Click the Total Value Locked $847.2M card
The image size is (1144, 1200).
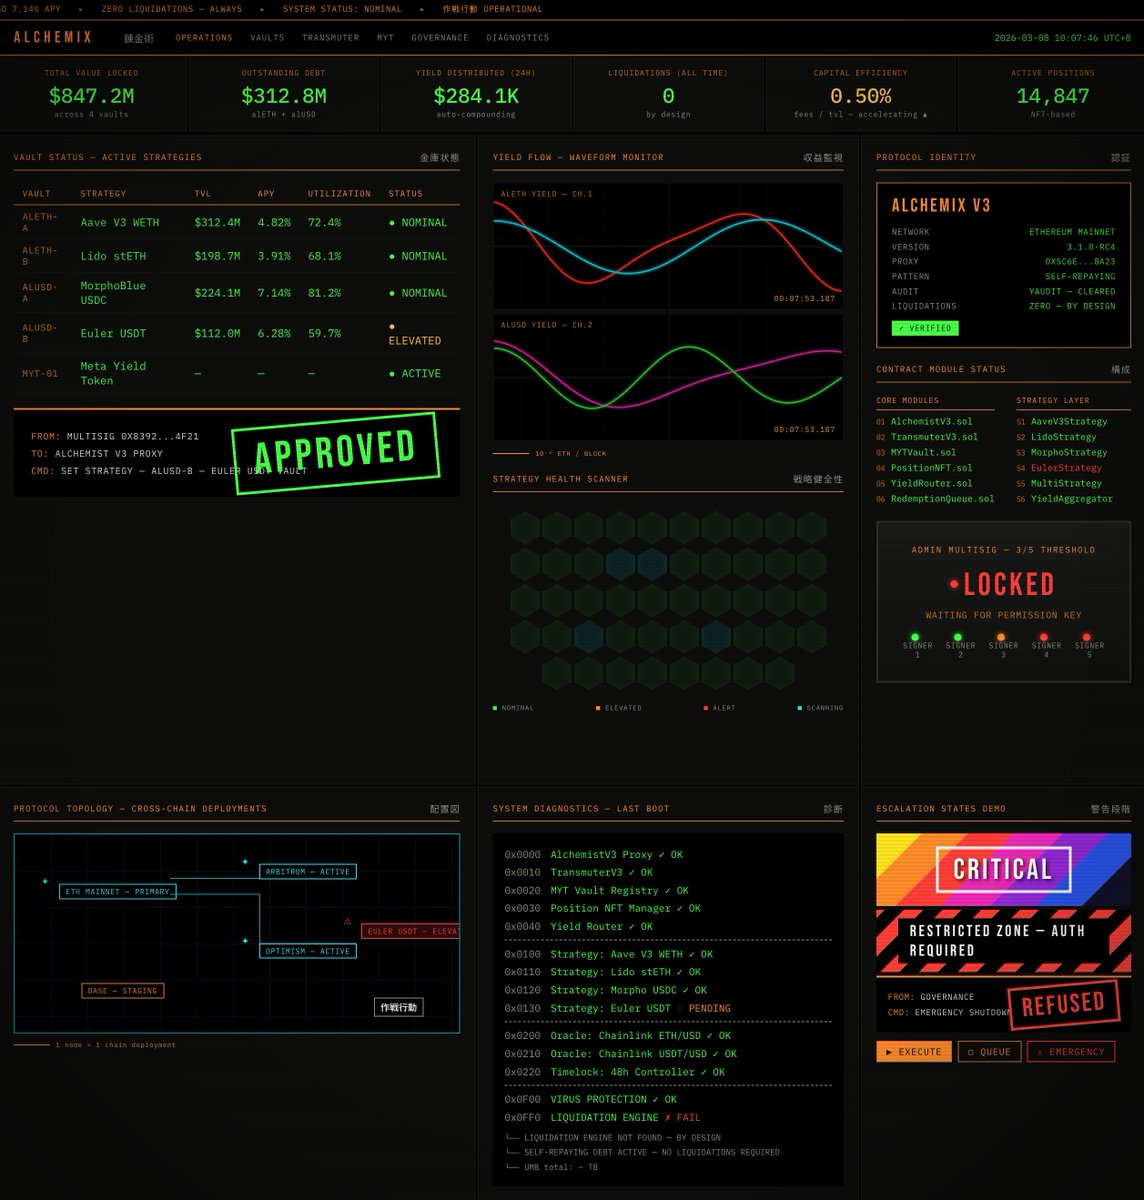tap(92, 94)
